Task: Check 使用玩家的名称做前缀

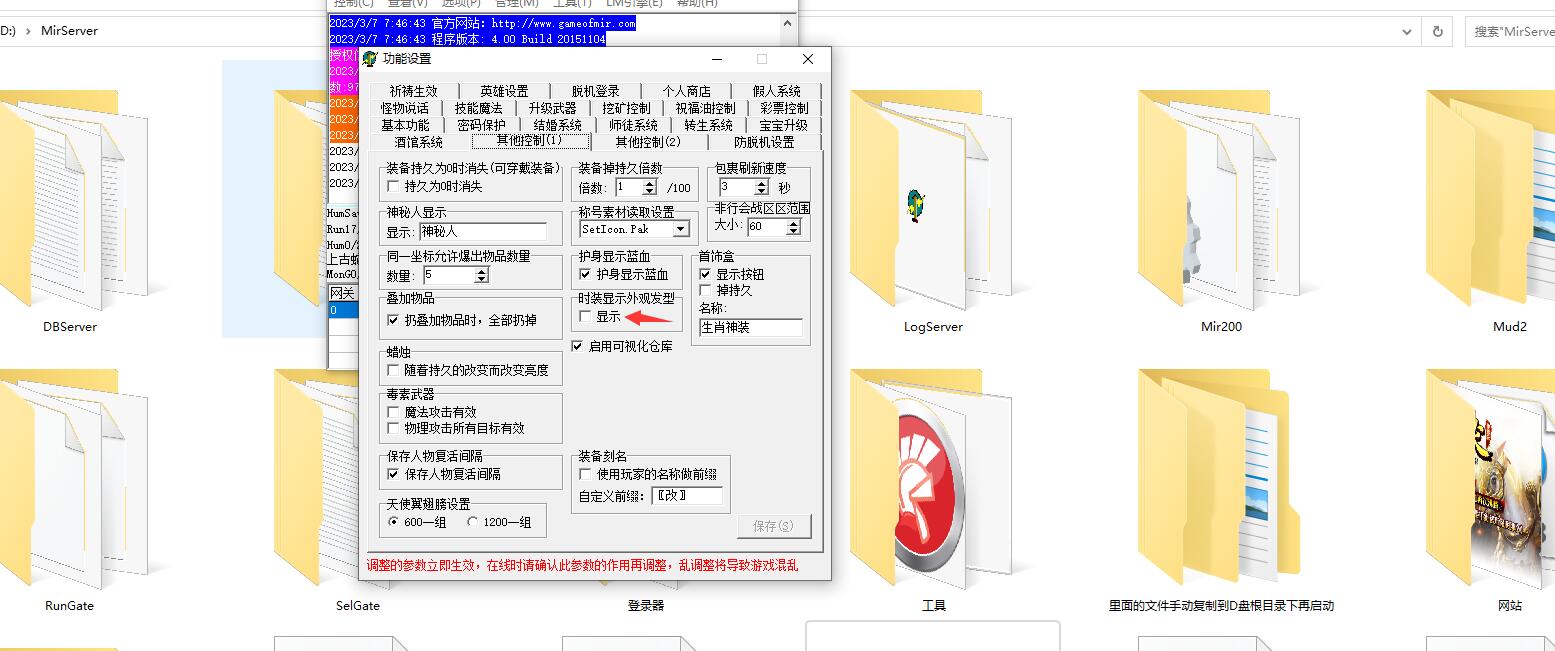Action: (x=585, y=475)
